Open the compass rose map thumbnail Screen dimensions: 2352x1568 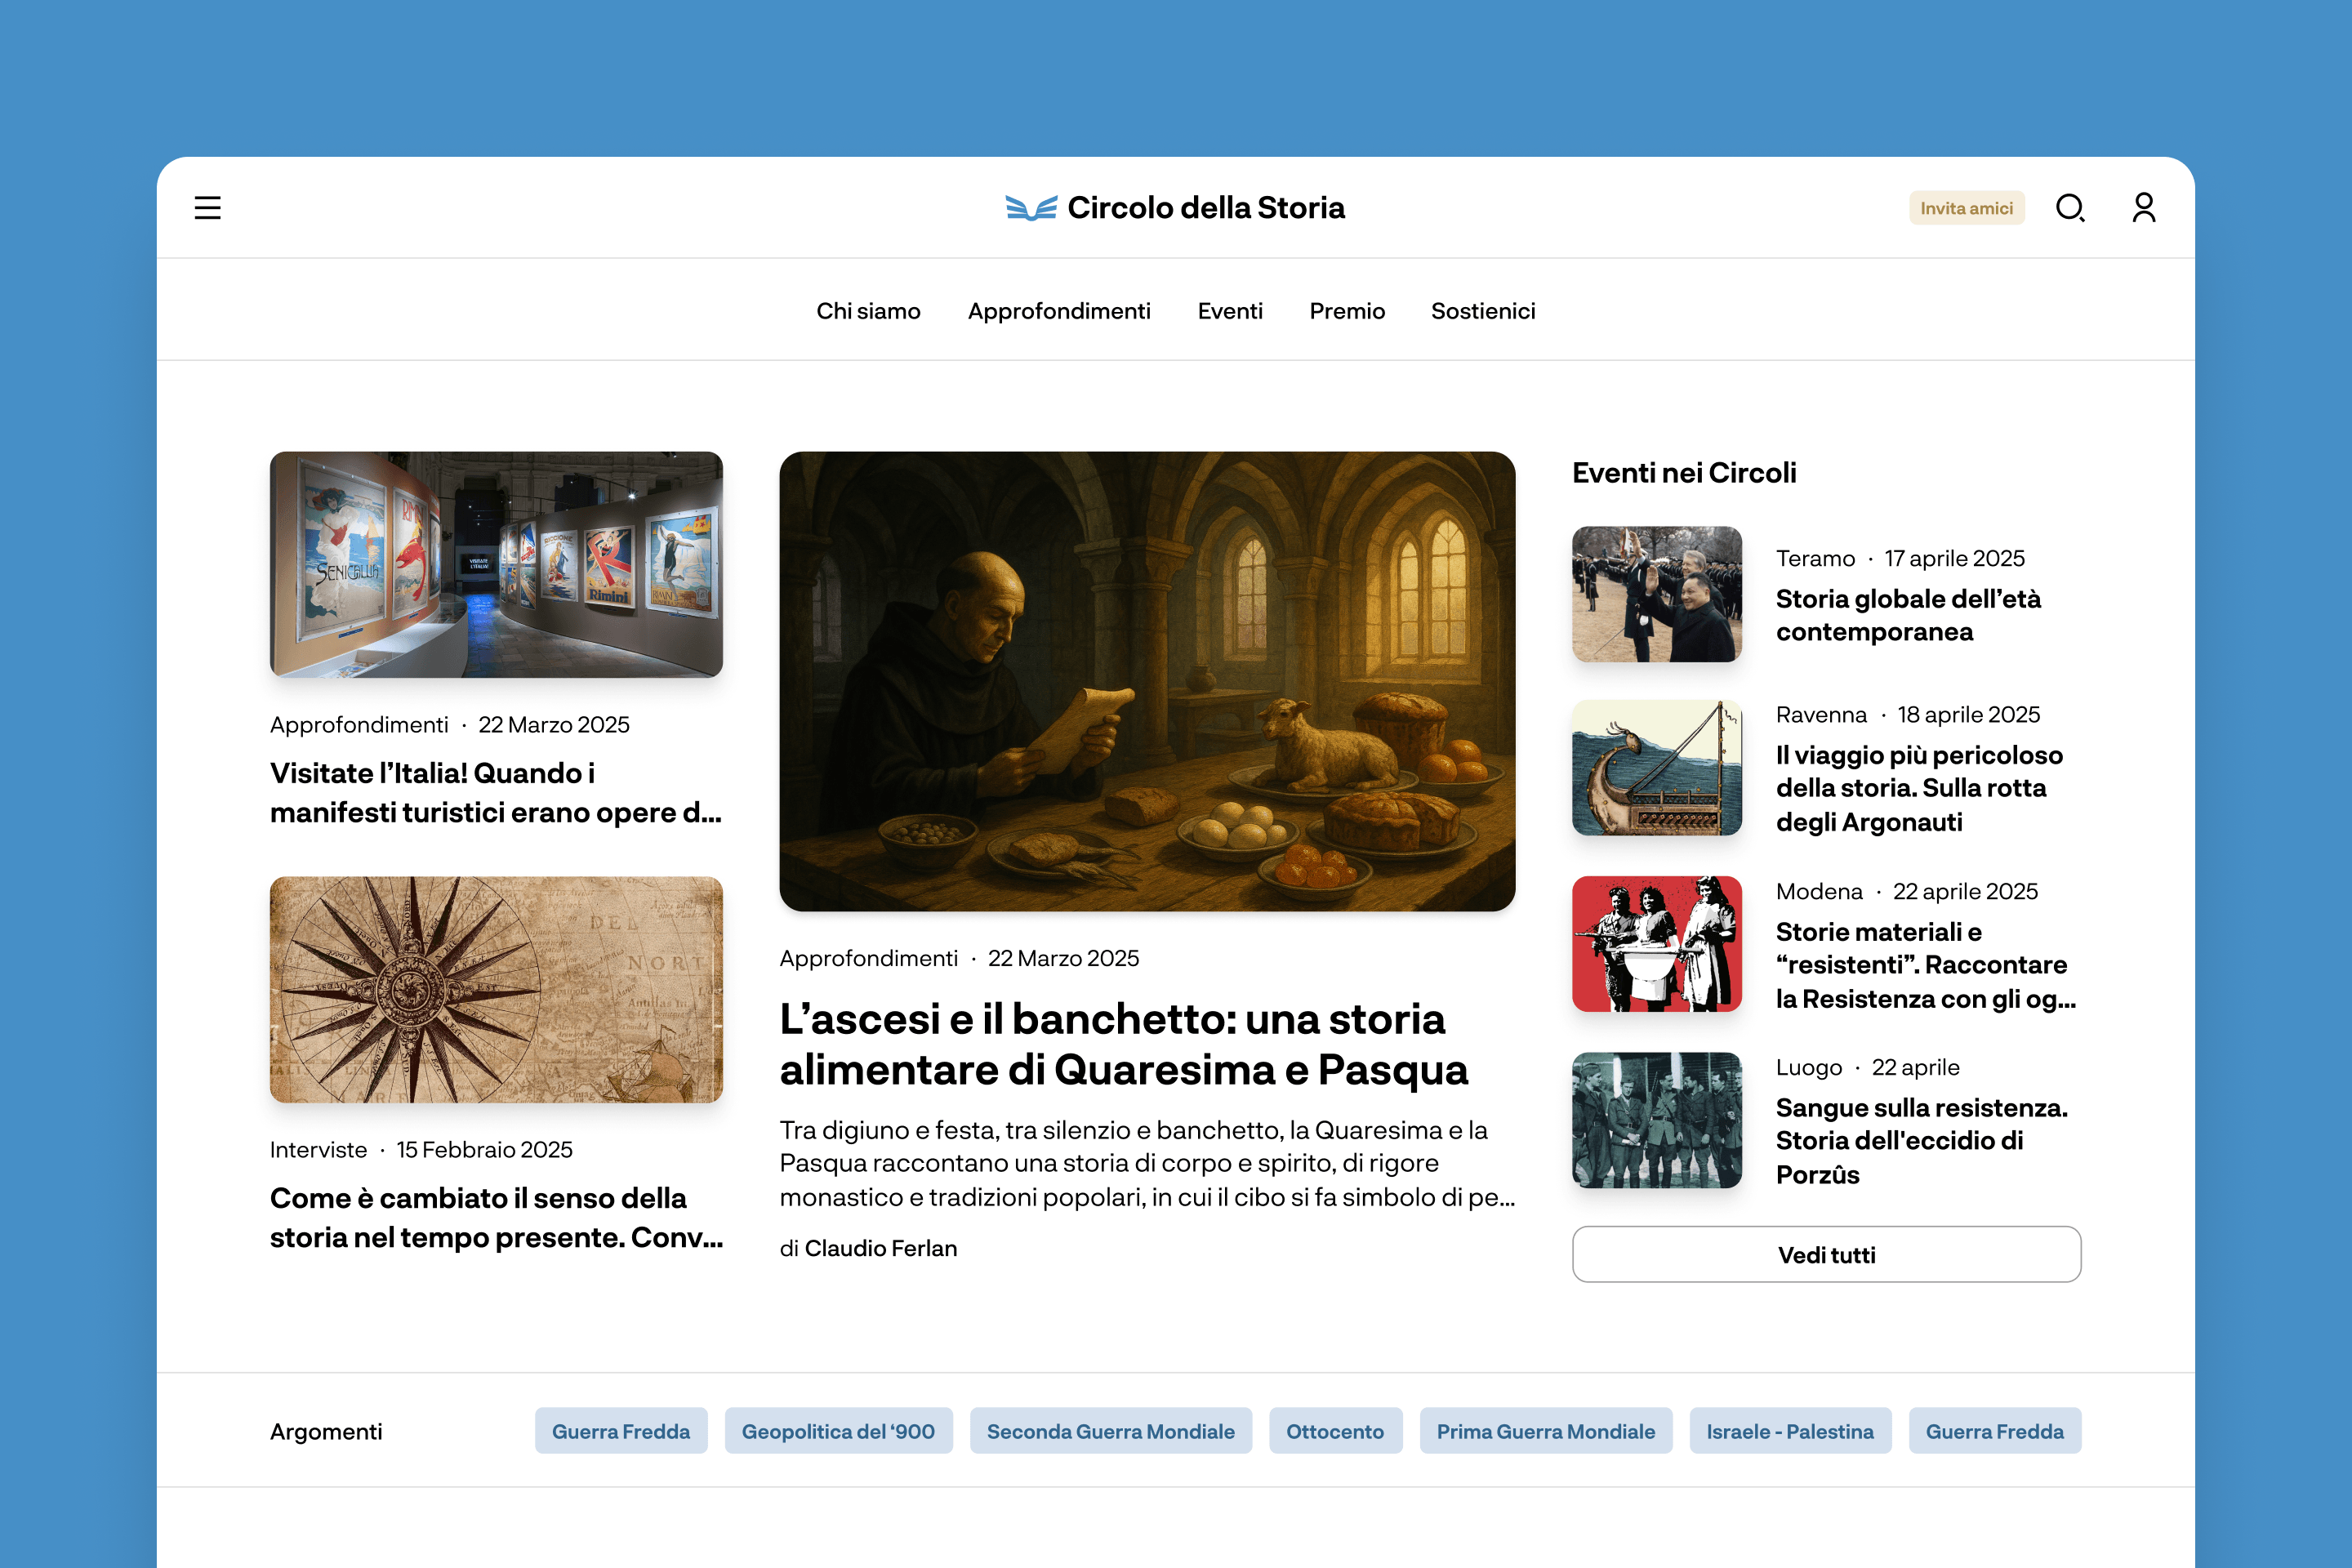(x=496, y=989)
